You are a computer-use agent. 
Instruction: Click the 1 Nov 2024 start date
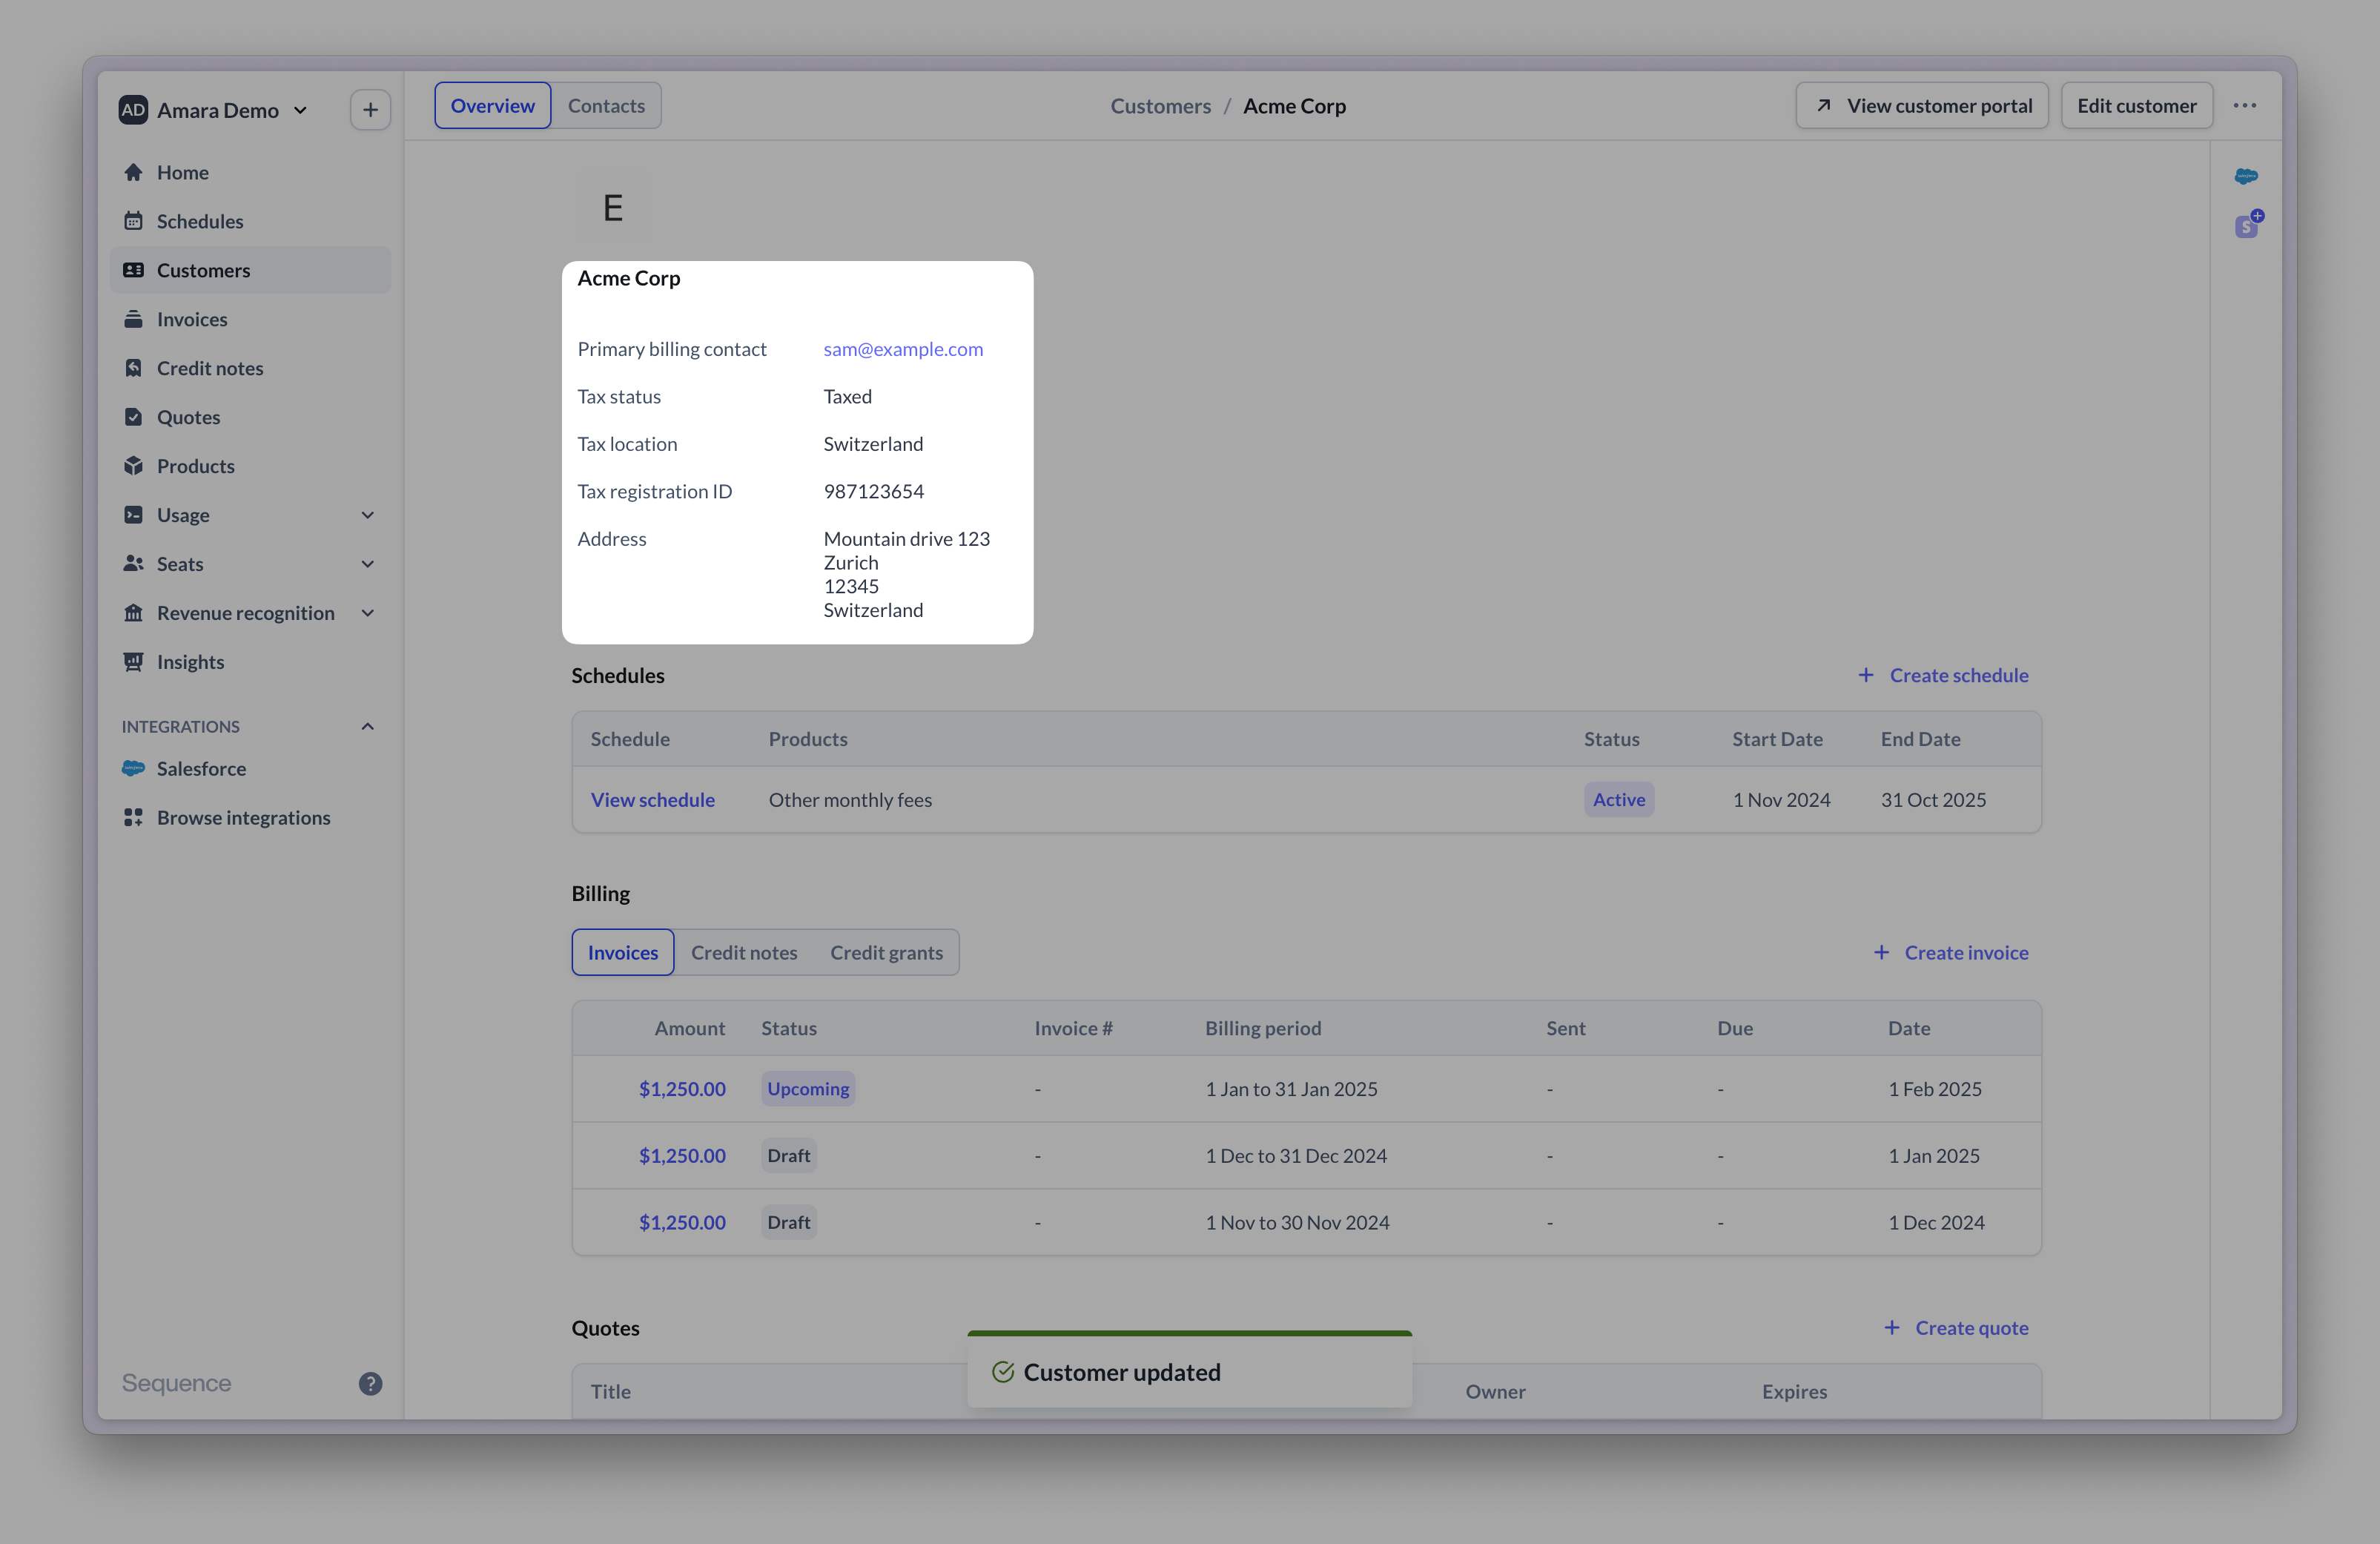[1781, 799]
